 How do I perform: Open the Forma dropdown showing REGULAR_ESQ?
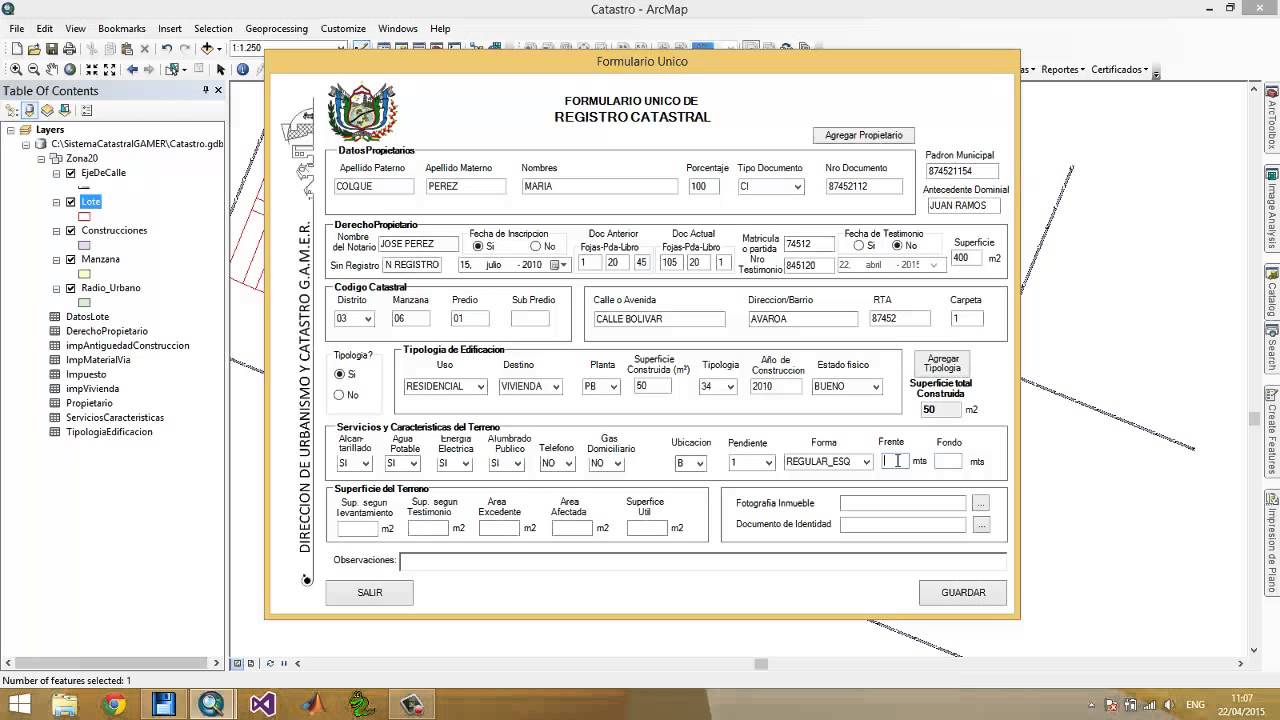point(865,462)
